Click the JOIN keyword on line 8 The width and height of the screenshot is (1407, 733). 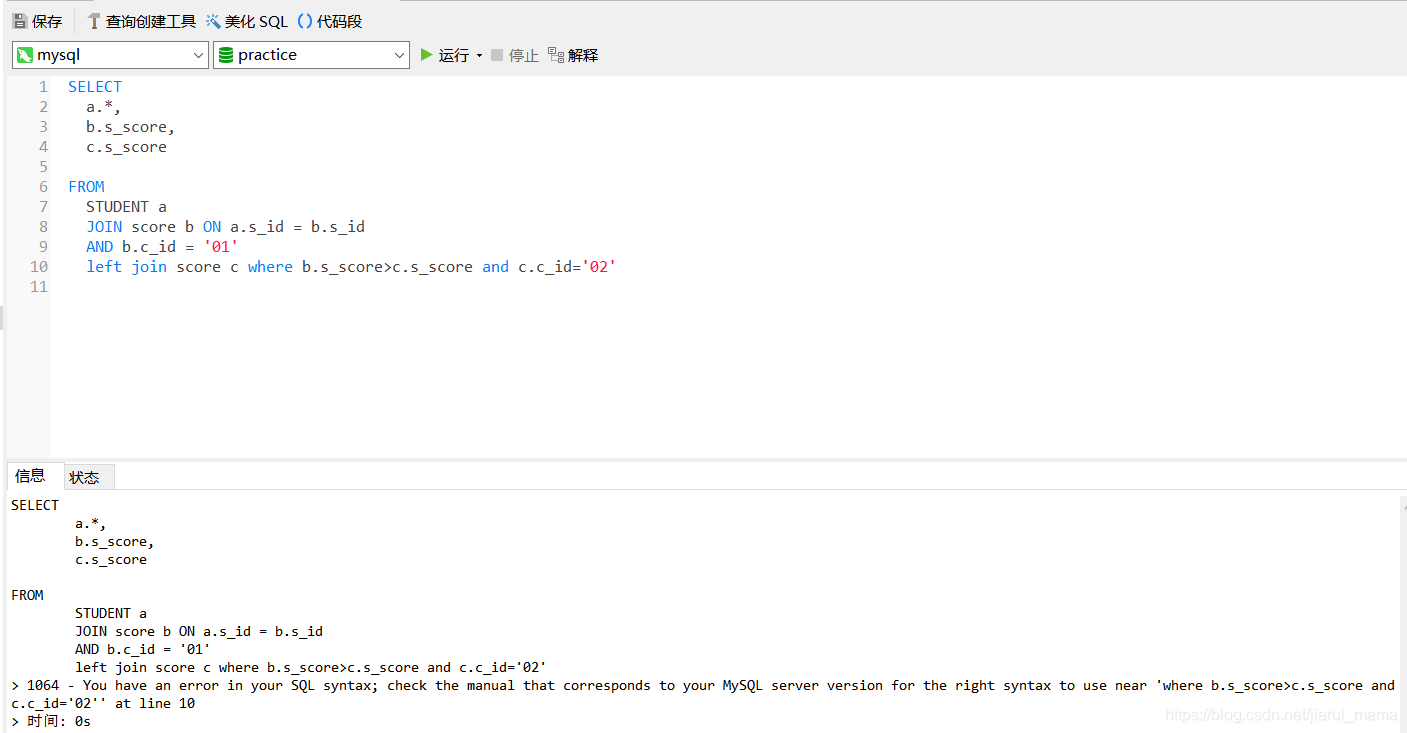[x=104, y=227]
